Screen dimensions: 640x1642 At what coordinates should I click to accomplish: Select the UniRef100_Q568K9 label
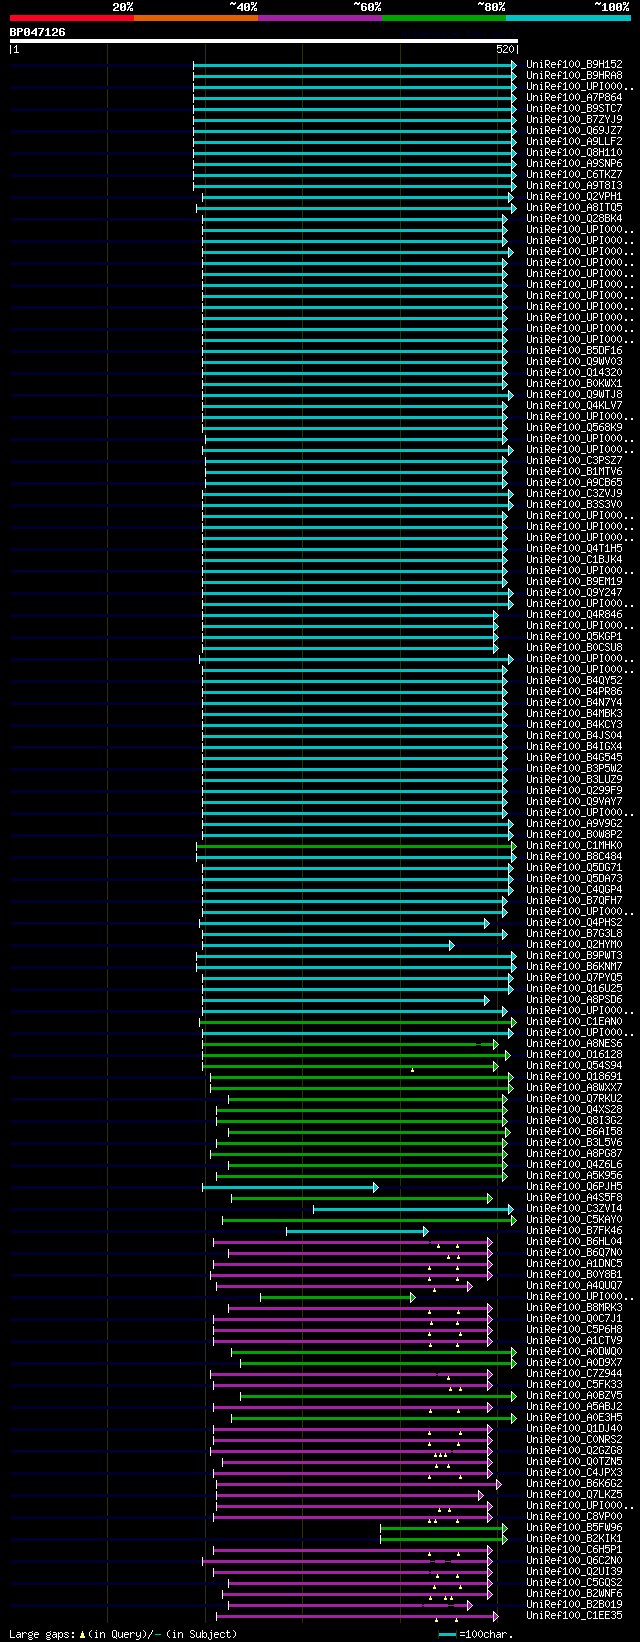(574, 427)
